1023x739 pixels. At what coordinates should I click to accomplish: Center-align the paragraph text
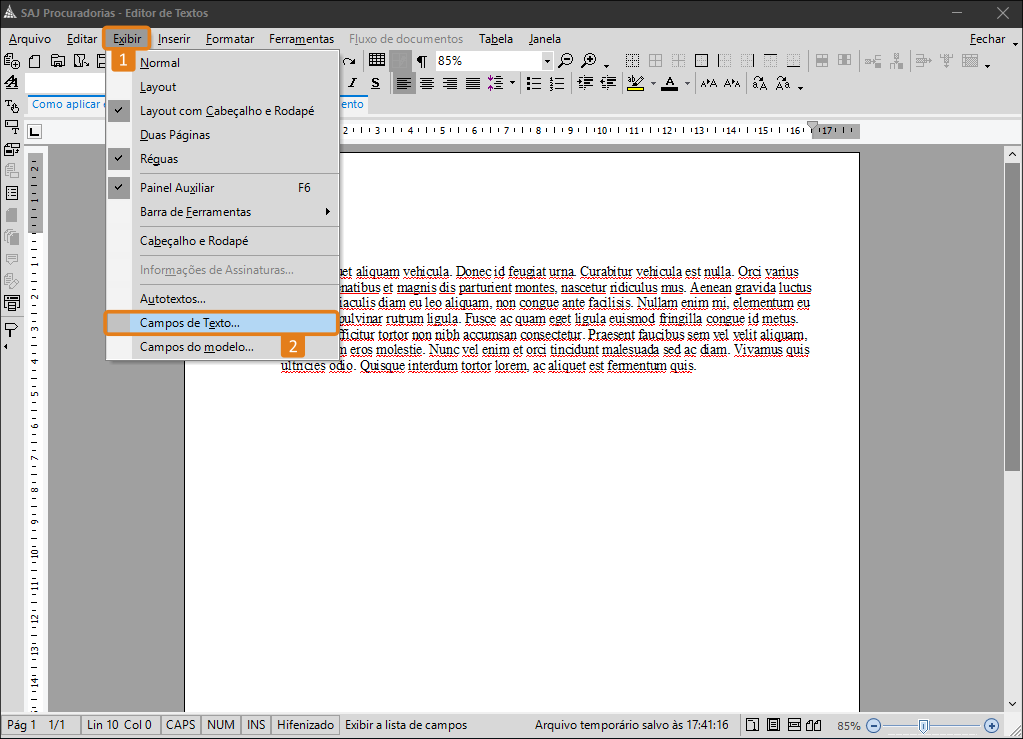427,83
